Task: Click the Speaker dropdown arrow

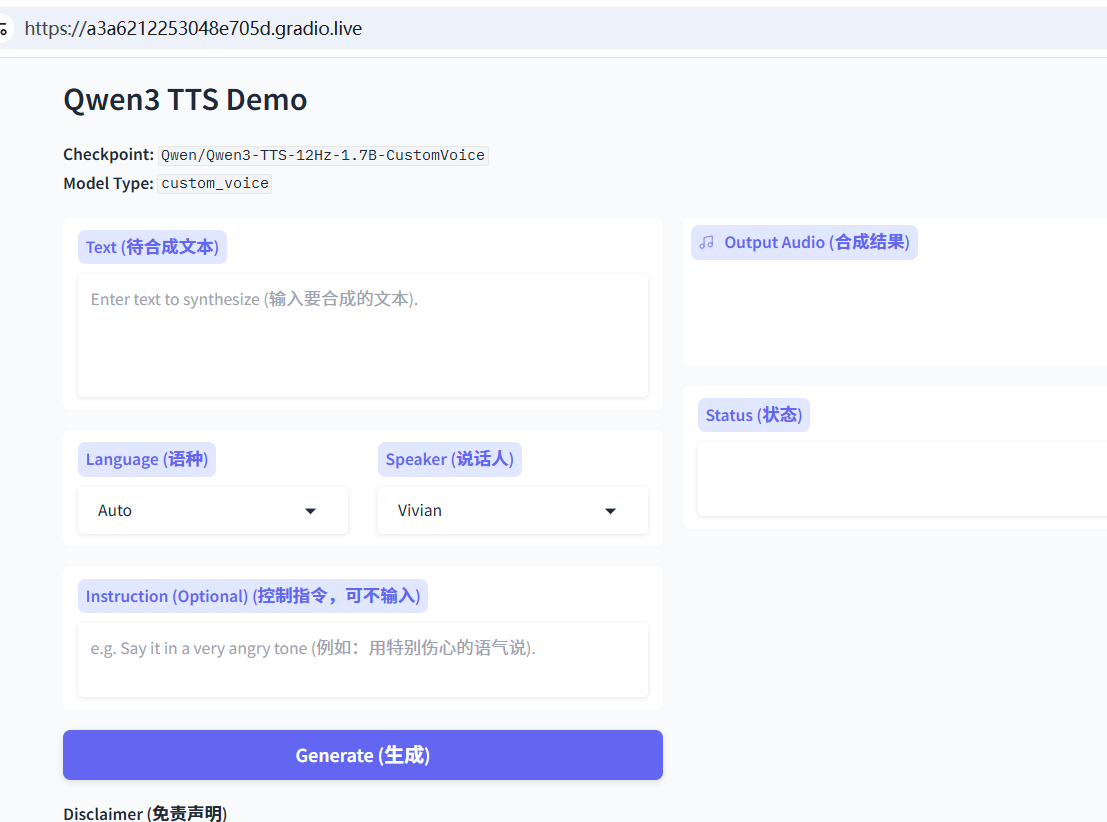Action: click(x=610, y=511)
